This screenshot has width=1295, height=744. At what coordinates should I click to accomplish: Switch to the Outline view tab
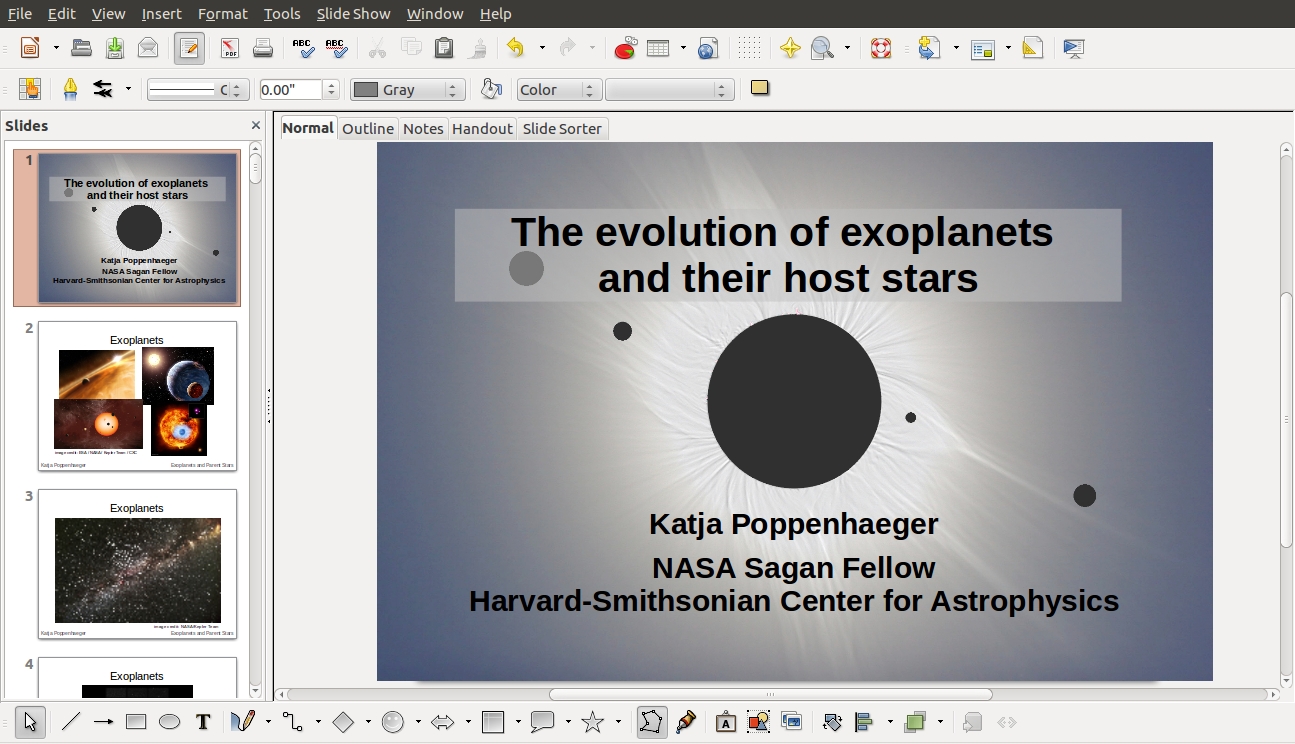click(368, 128)
